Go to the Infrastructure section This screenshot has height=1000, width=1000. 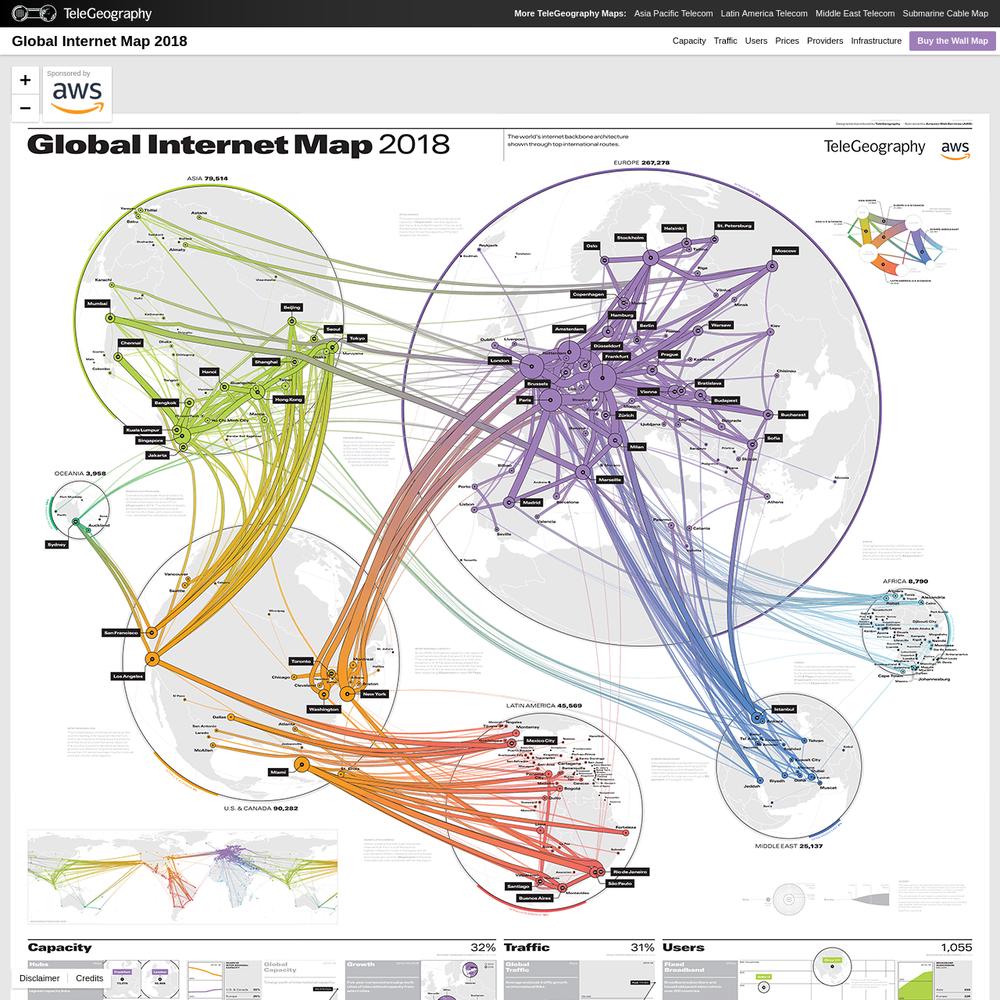tap(876, 41)
